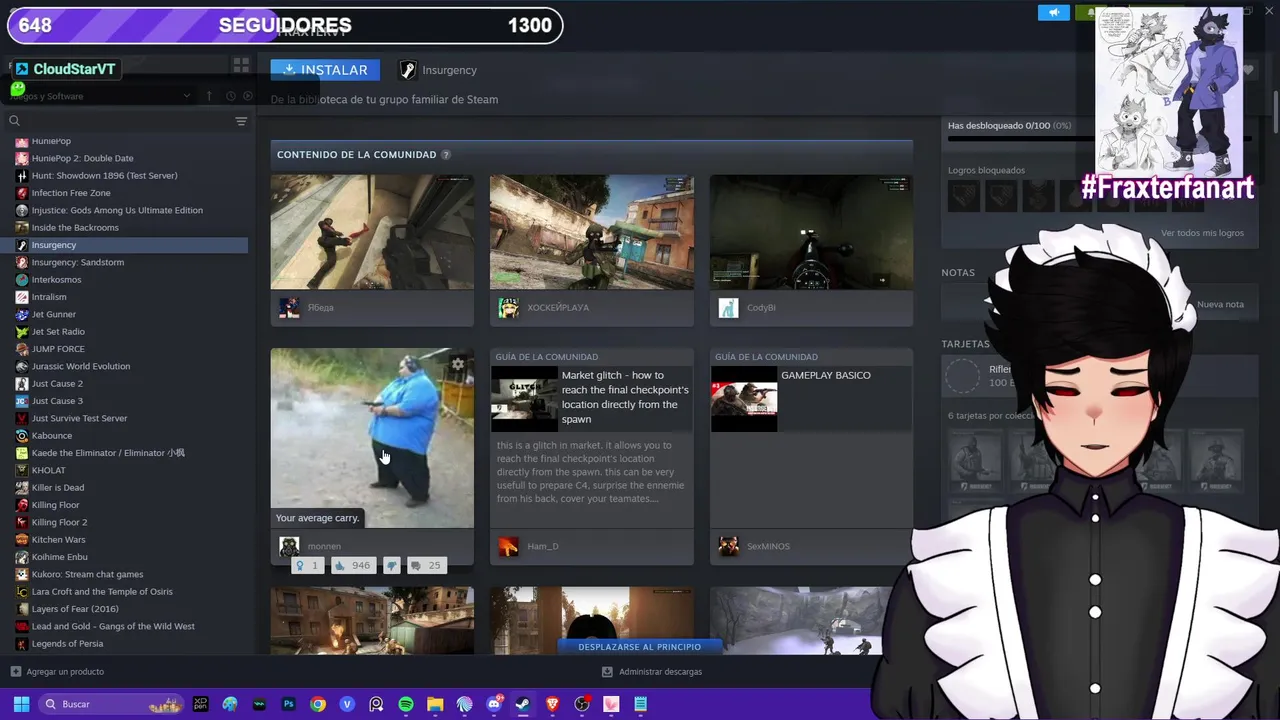
Task: Open Interkosmos in the game list
Action: coord(56,279)
